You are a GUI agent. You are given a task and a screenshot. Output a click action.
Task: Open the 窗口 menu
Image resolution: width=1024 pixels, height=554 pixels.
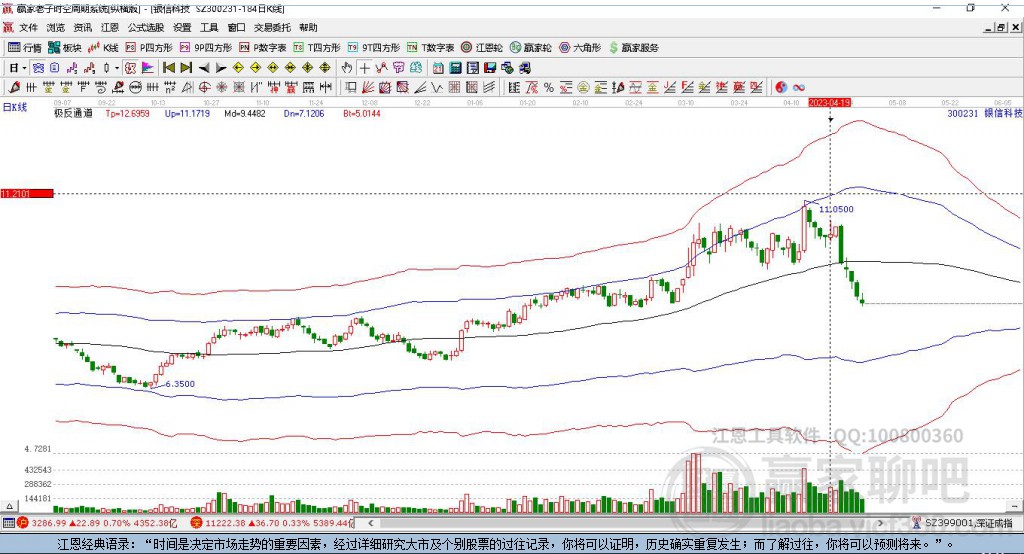(x=236, y=27)
